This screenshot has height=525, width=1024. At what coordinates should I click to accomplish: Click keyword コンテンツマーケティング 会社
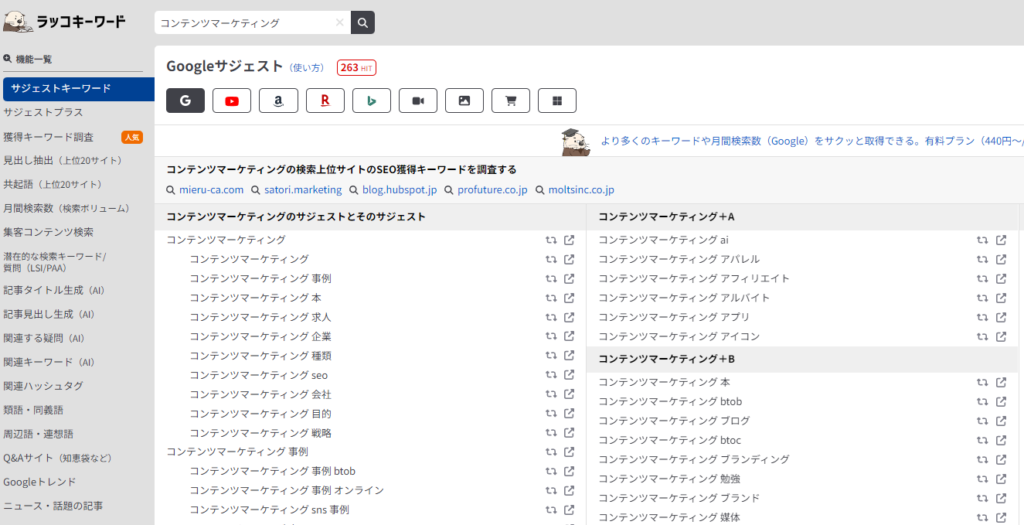coord(261,394)
